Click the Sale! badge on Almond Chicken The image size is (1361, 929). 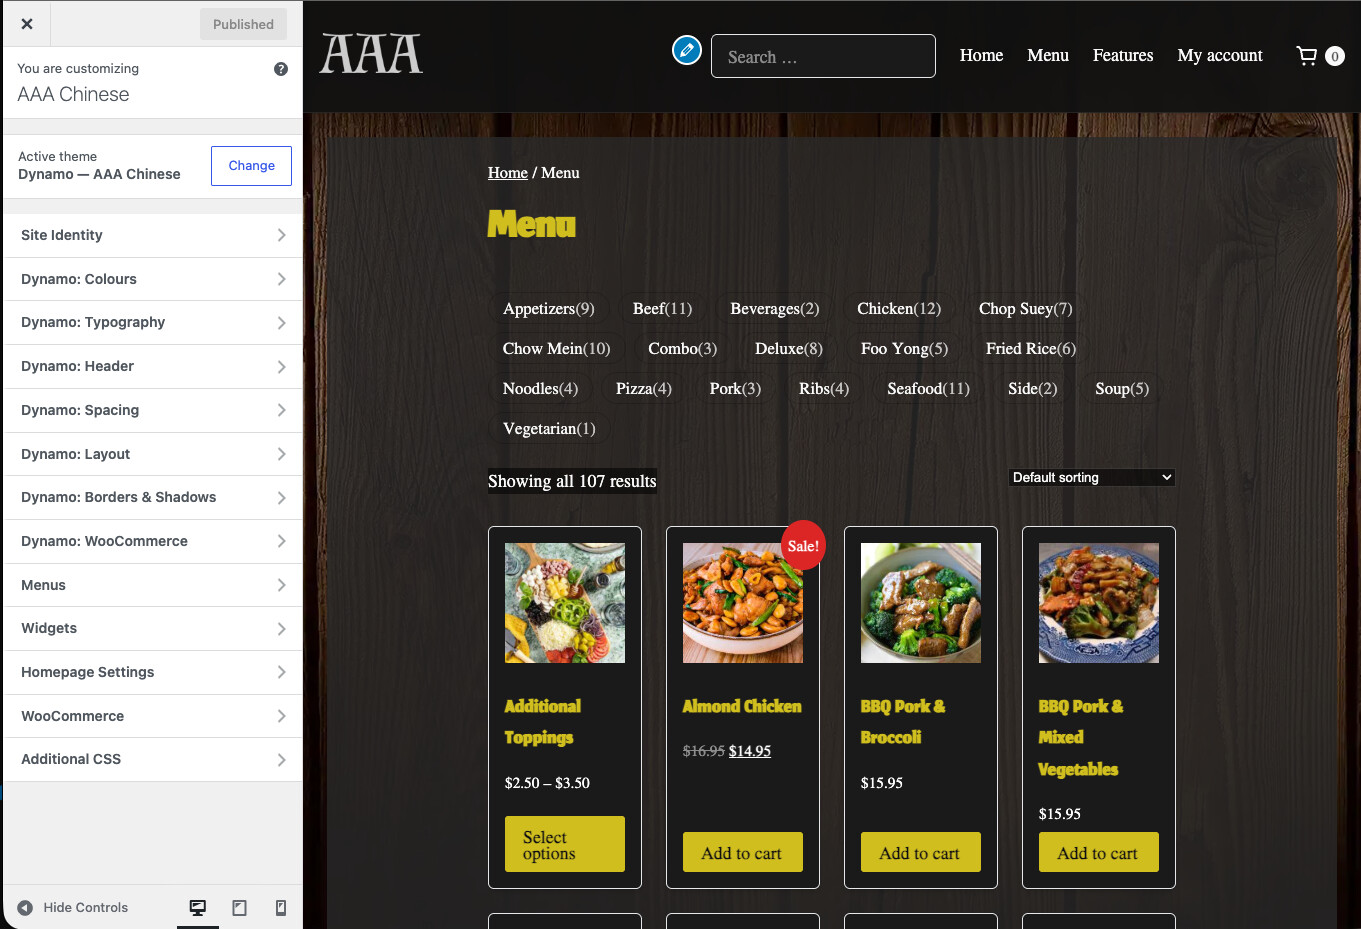pos(803,546)
